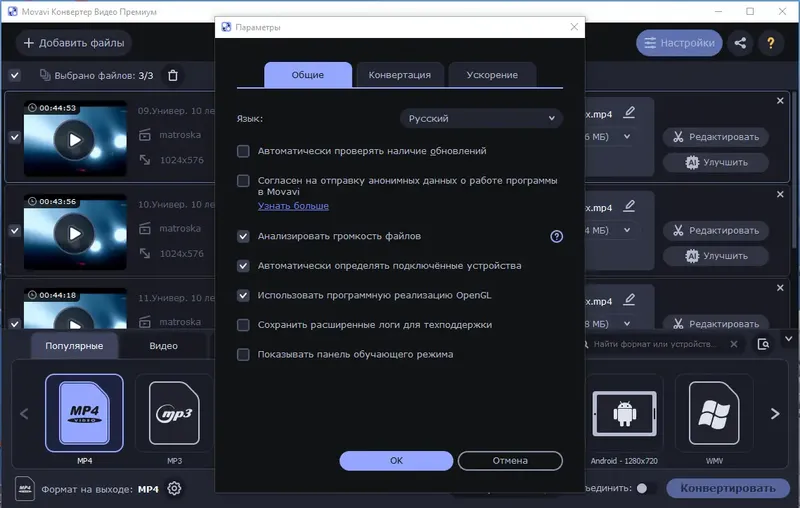Collapse the format panel chevron
Viewport: 800px width, 508px height.
pos(789,339)
